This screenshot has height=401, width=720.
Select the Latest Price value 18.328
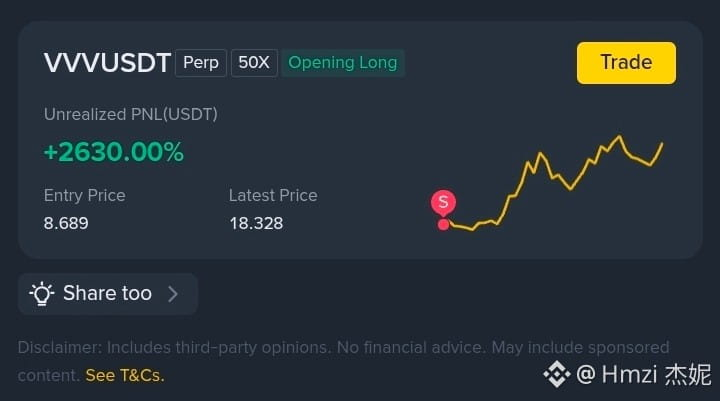point(256,223)
